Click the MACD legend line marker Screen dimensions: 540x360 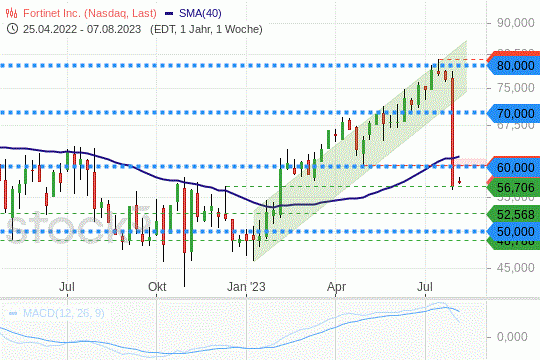(13, 313)
